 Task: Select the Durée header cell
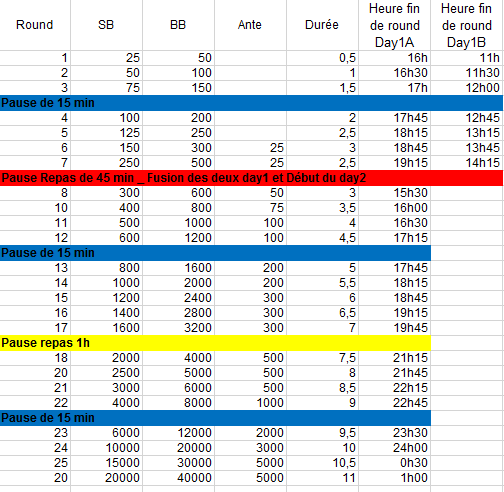[x=322, y=25]
